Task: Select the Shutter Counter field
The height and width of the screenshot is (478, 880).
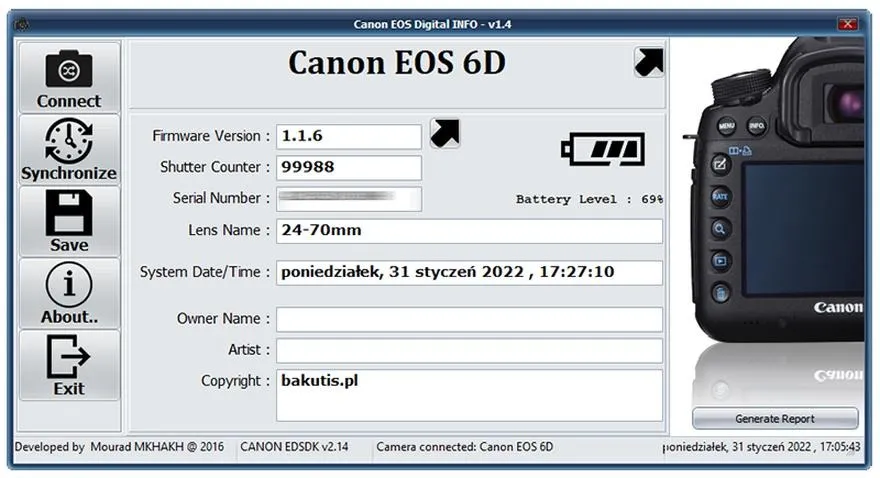Action: coord(349,167)
